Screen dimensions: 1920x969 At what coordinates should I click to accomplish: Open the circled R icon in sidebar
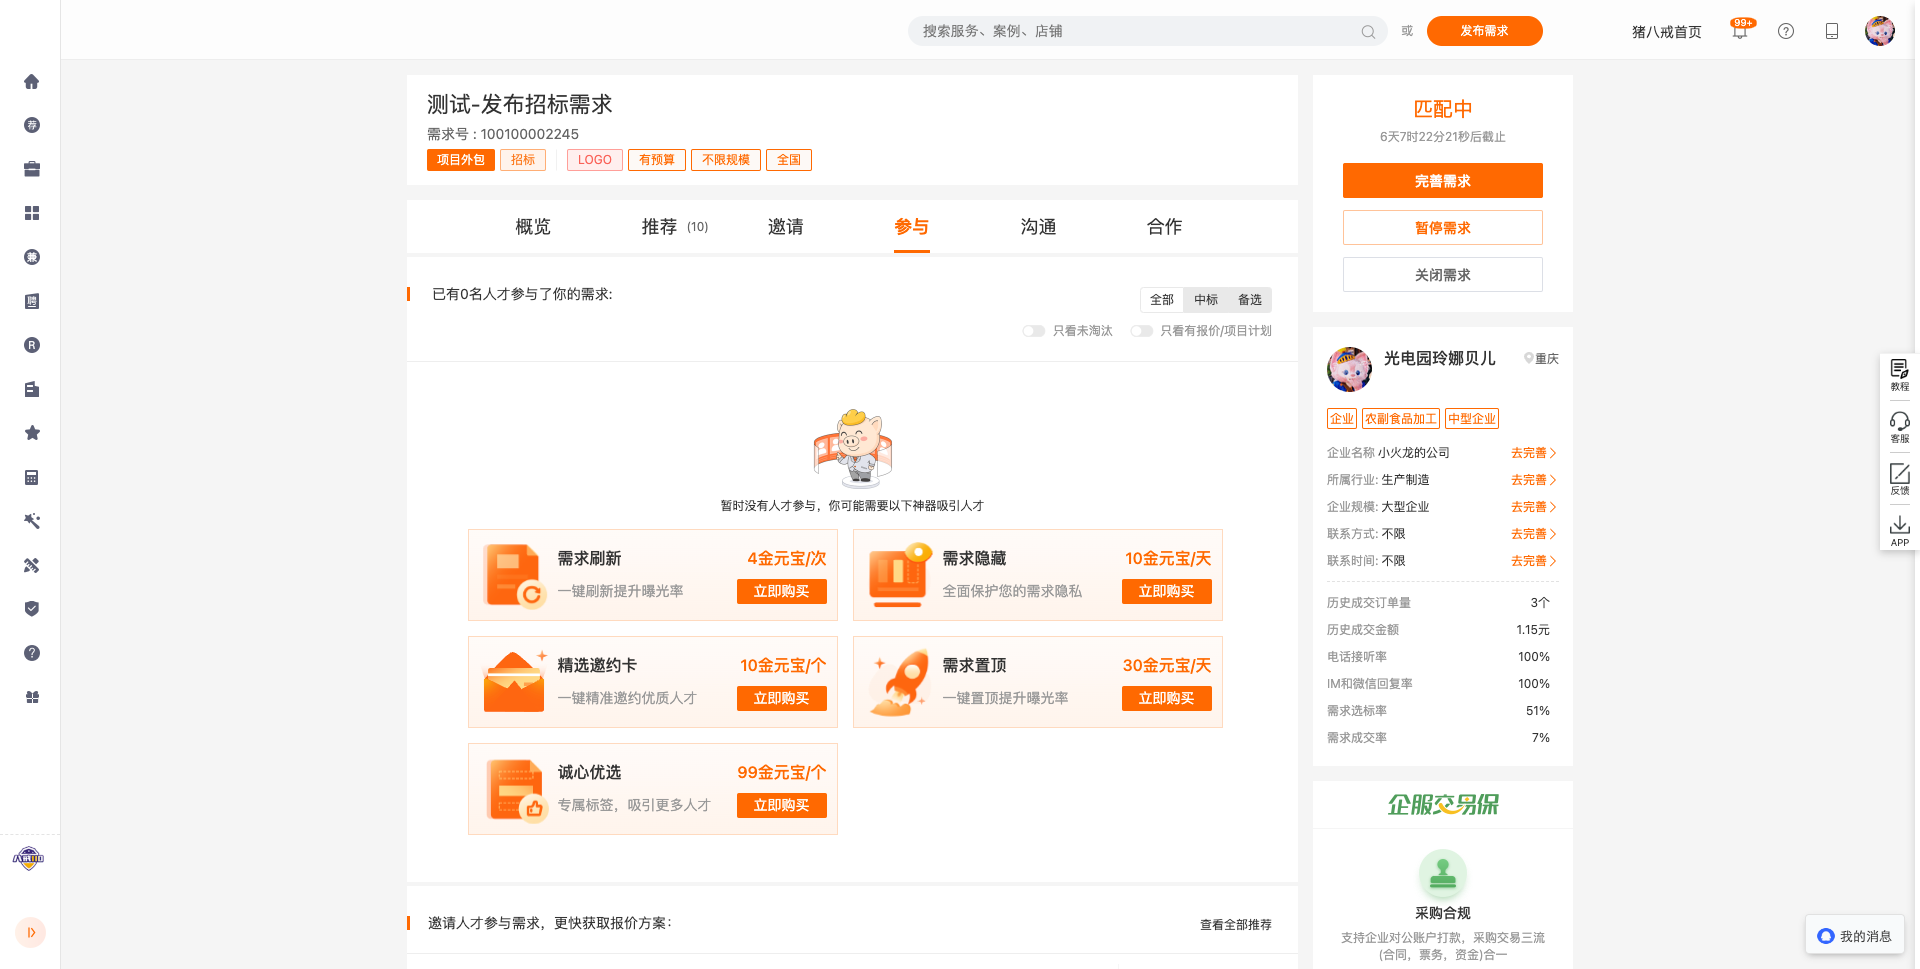(32, 345)
